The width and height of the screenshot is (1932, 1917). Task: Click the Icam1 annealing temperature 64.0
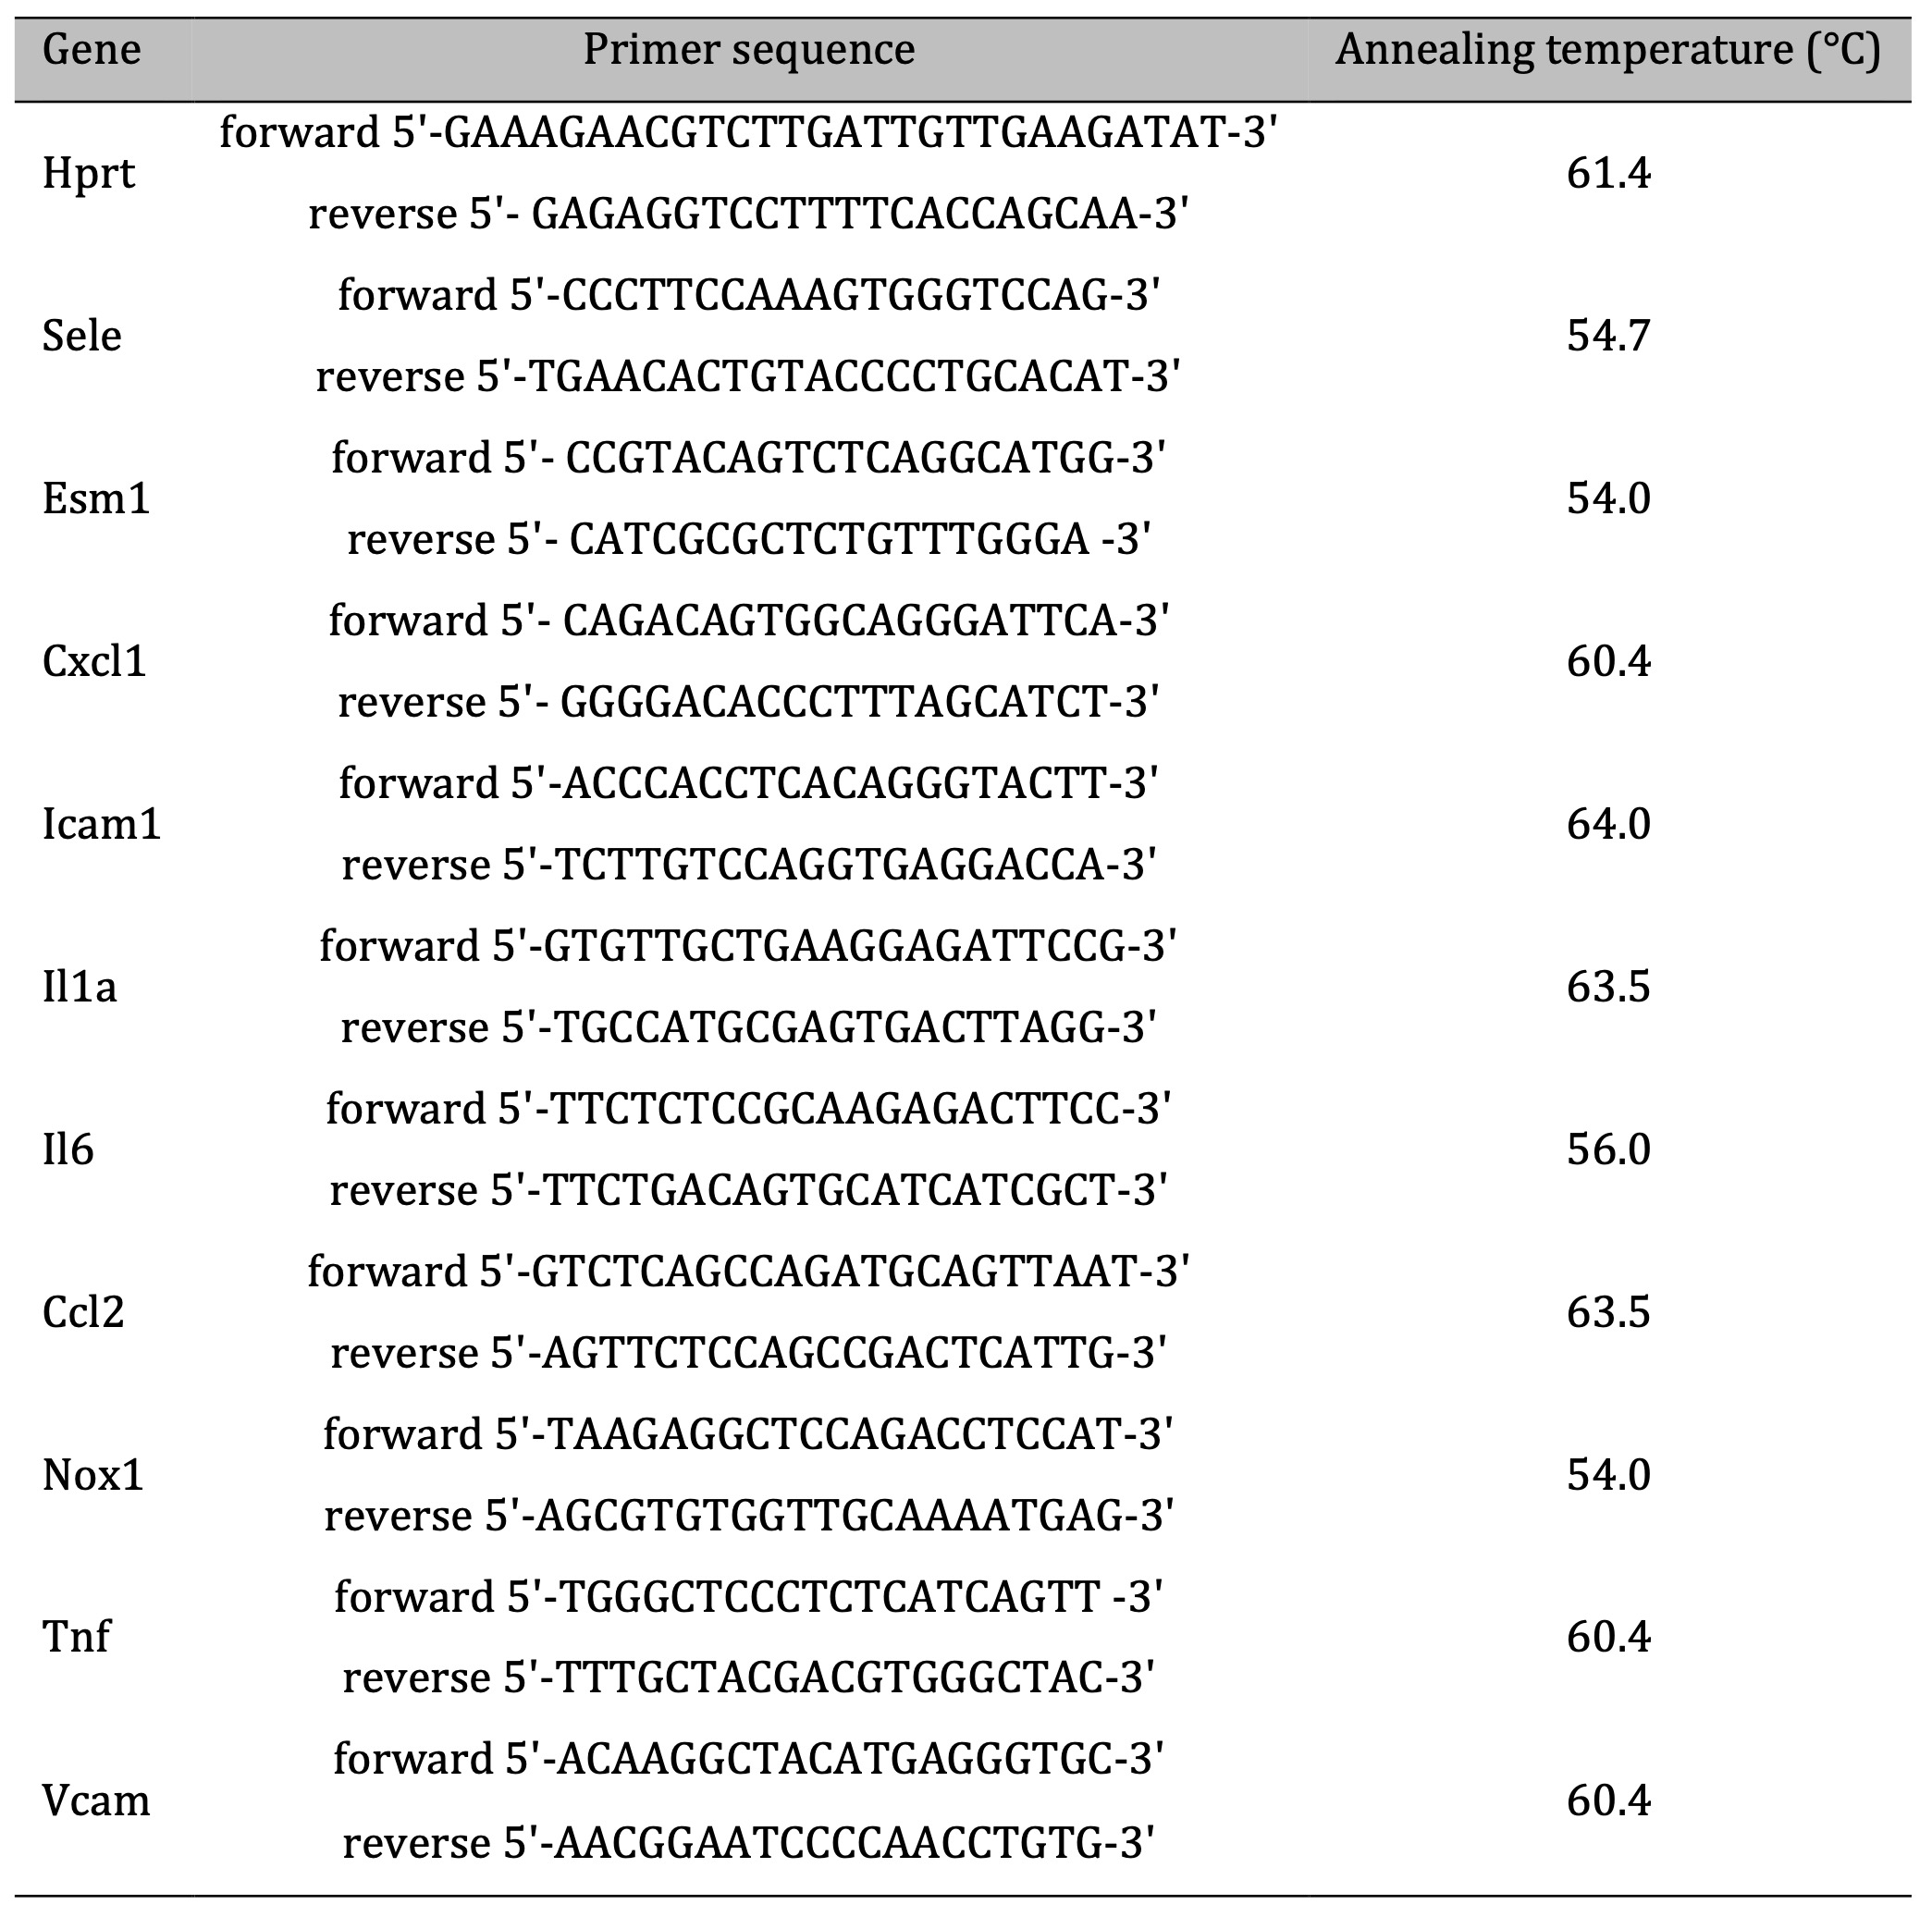[1608, 824]
